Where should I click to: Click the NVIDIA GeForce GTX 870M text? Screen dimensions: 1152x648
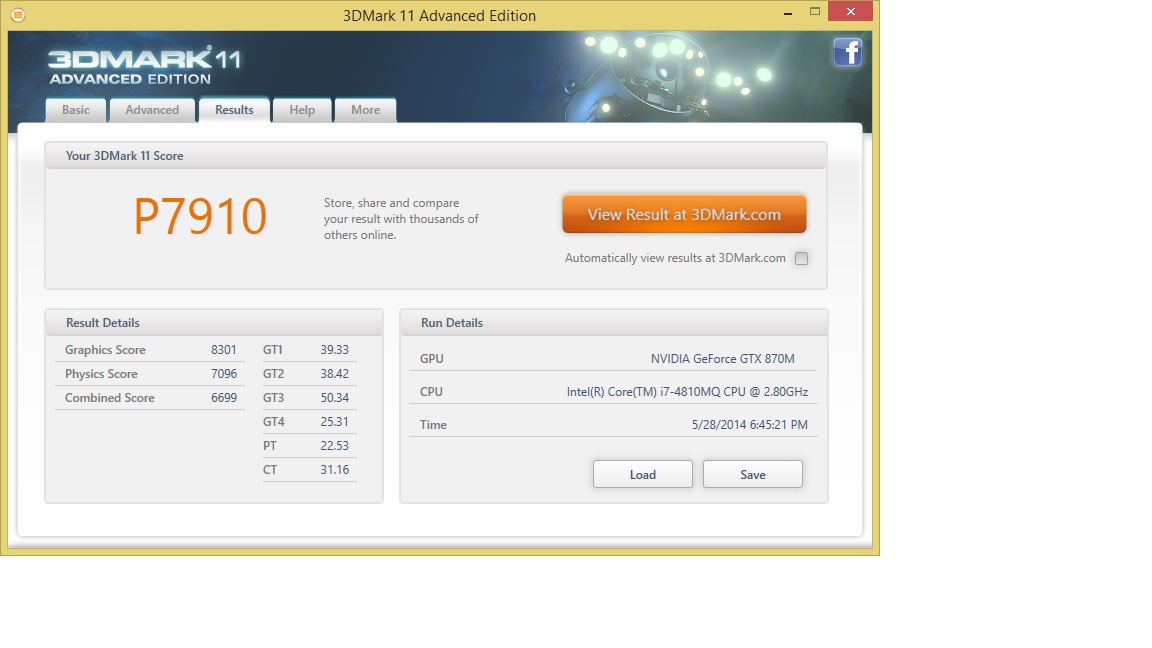[722, 359]
